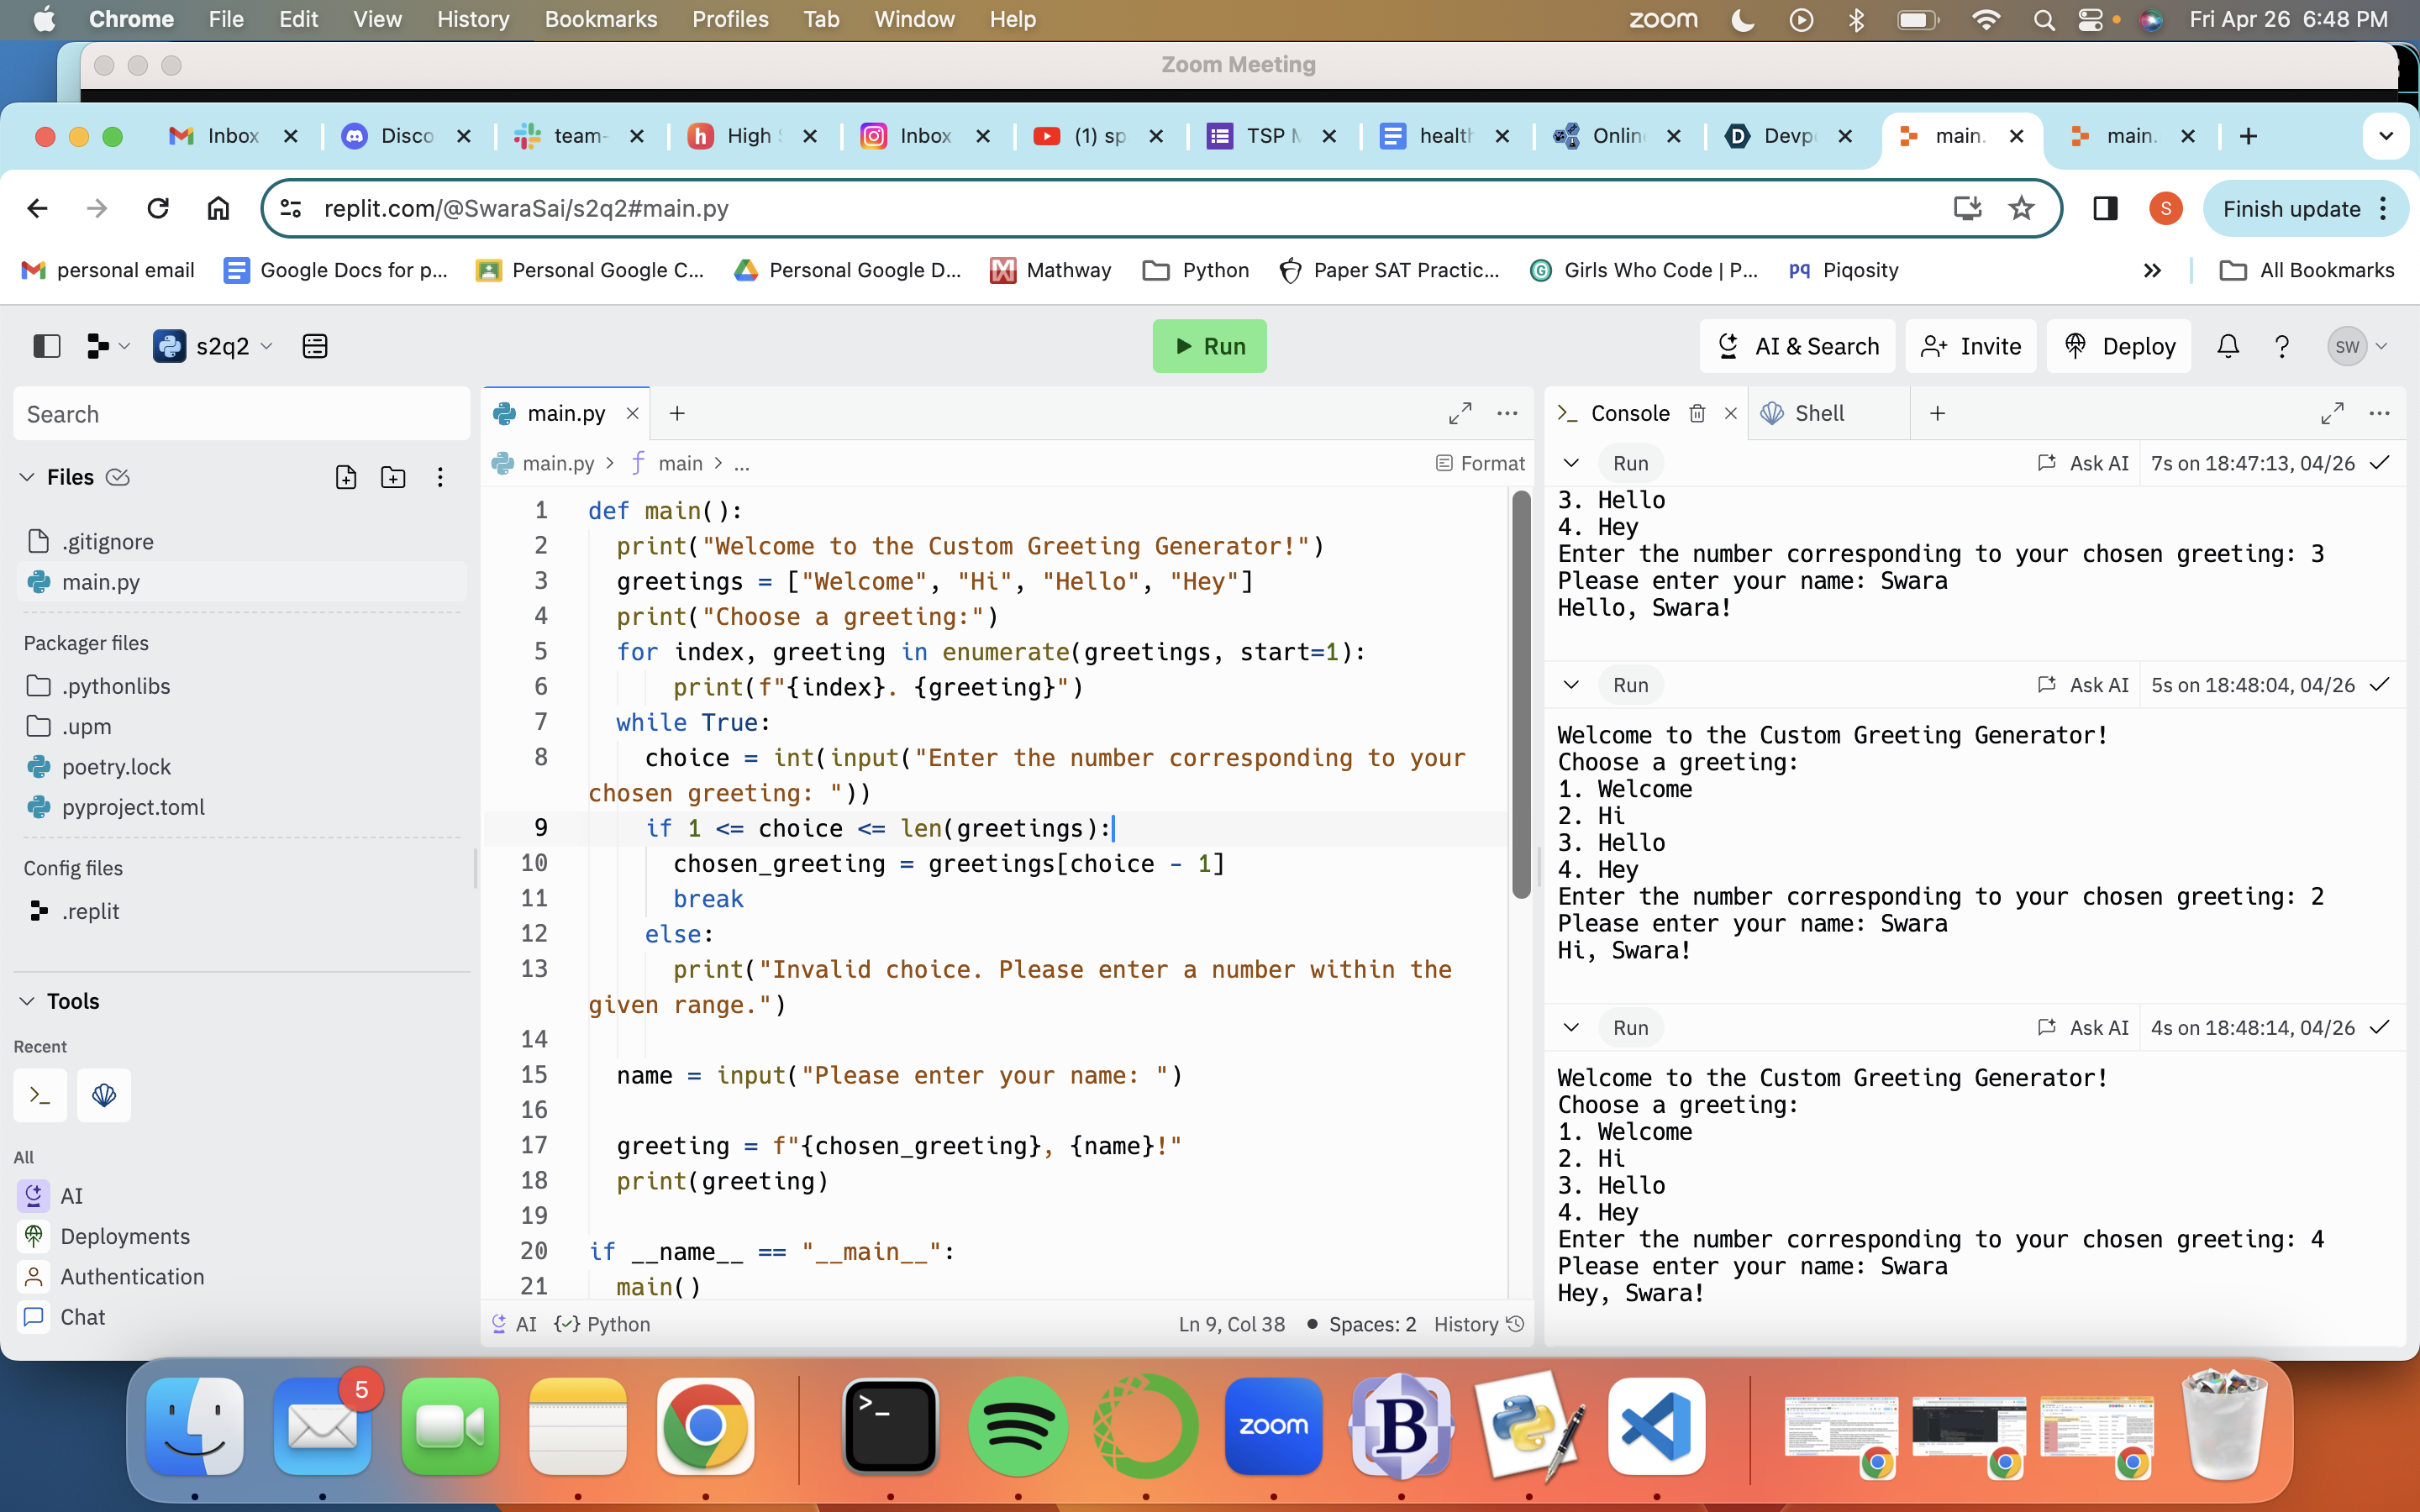Toggle Chrome side panel button

2105,208
